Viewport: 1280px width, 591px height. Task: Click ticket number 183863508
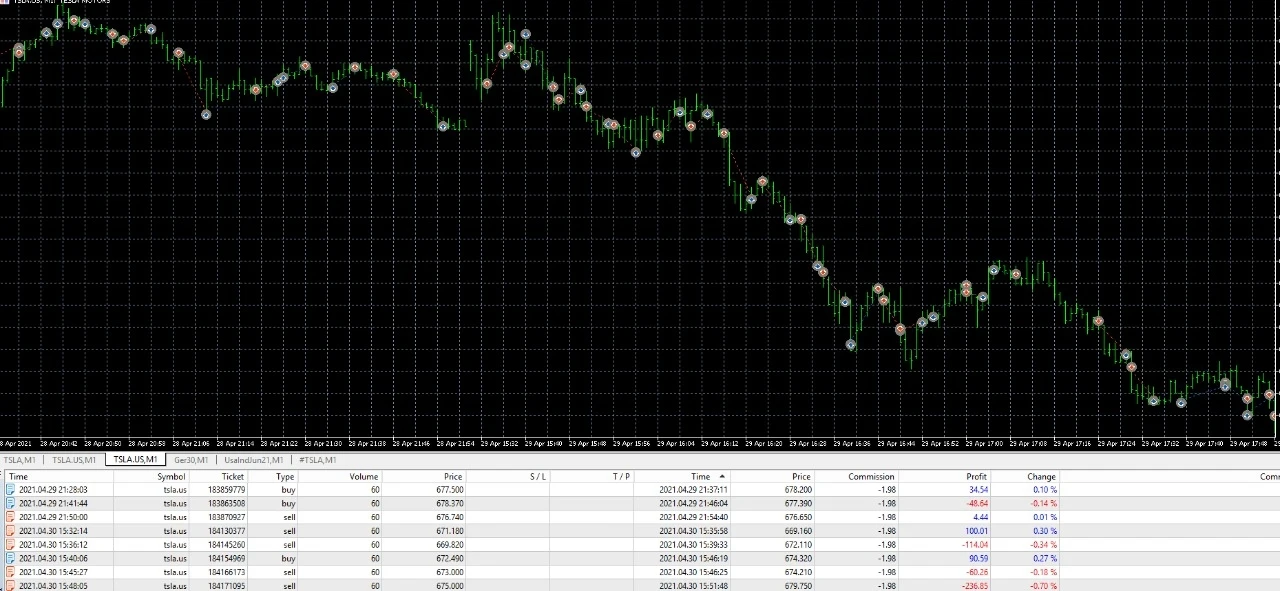(226, 504)
